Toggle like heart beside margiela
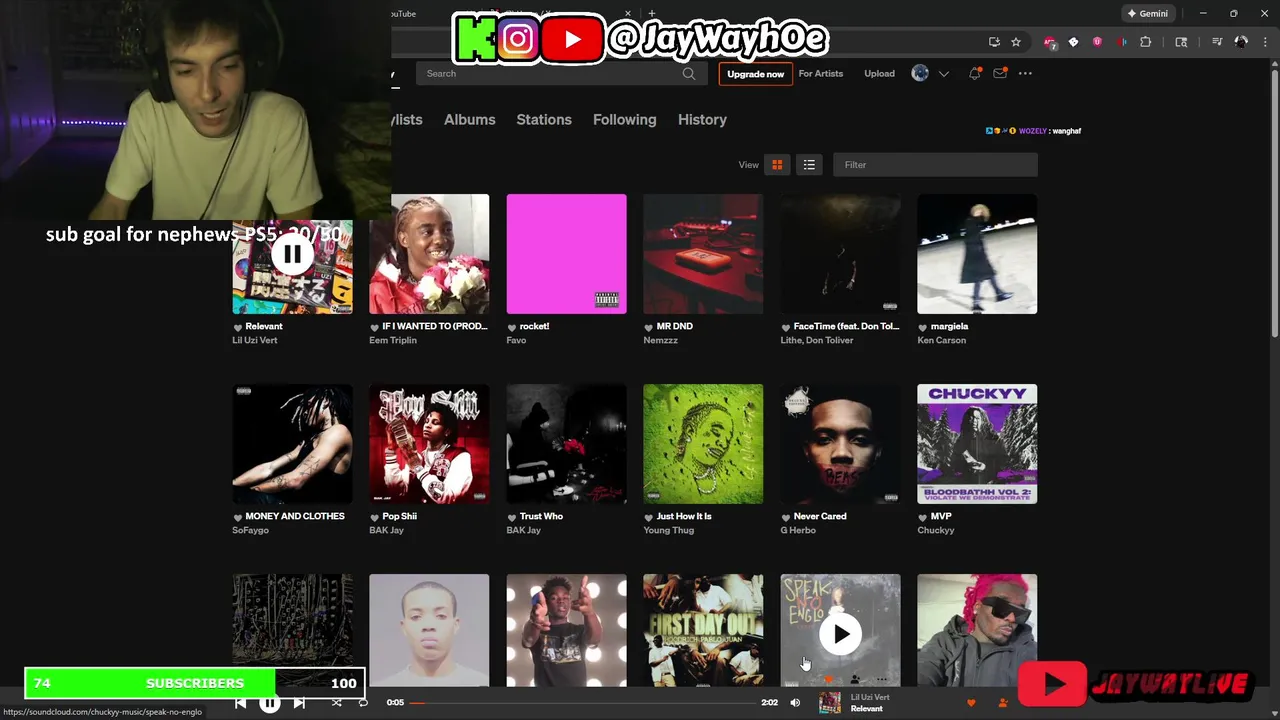 pyautogui.click(x=923, y=327)
